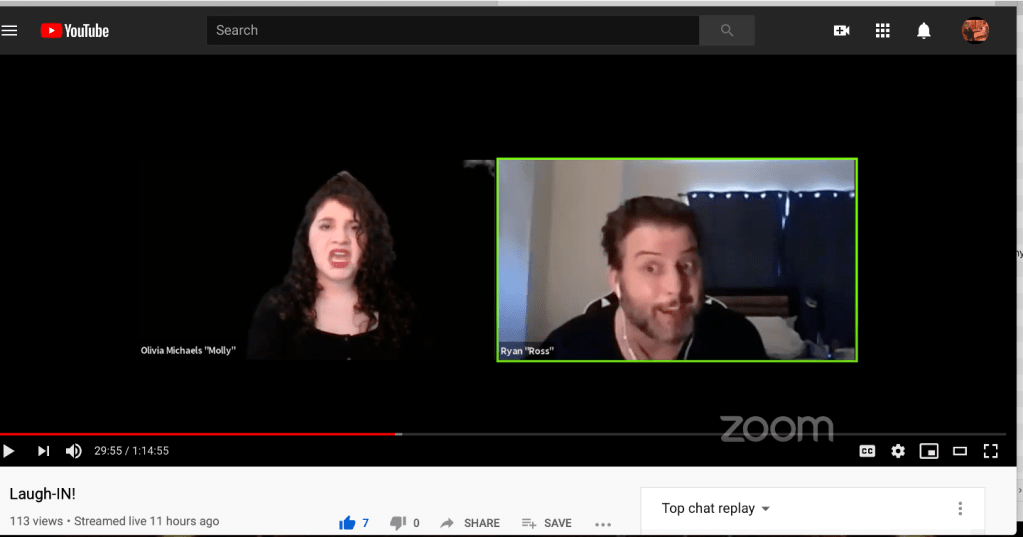Viewport: 1023px width, 537px height.
Task: Open the create video camera icon
Action: pyautogui.click(x=841, y=31)
